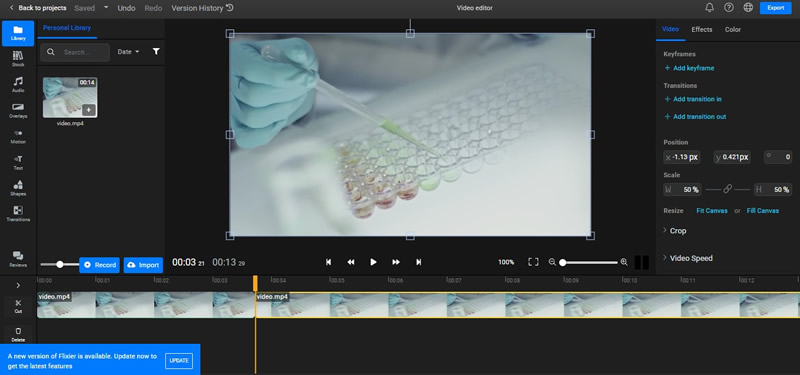Select the Personal Library tab

tap(67, 28)
